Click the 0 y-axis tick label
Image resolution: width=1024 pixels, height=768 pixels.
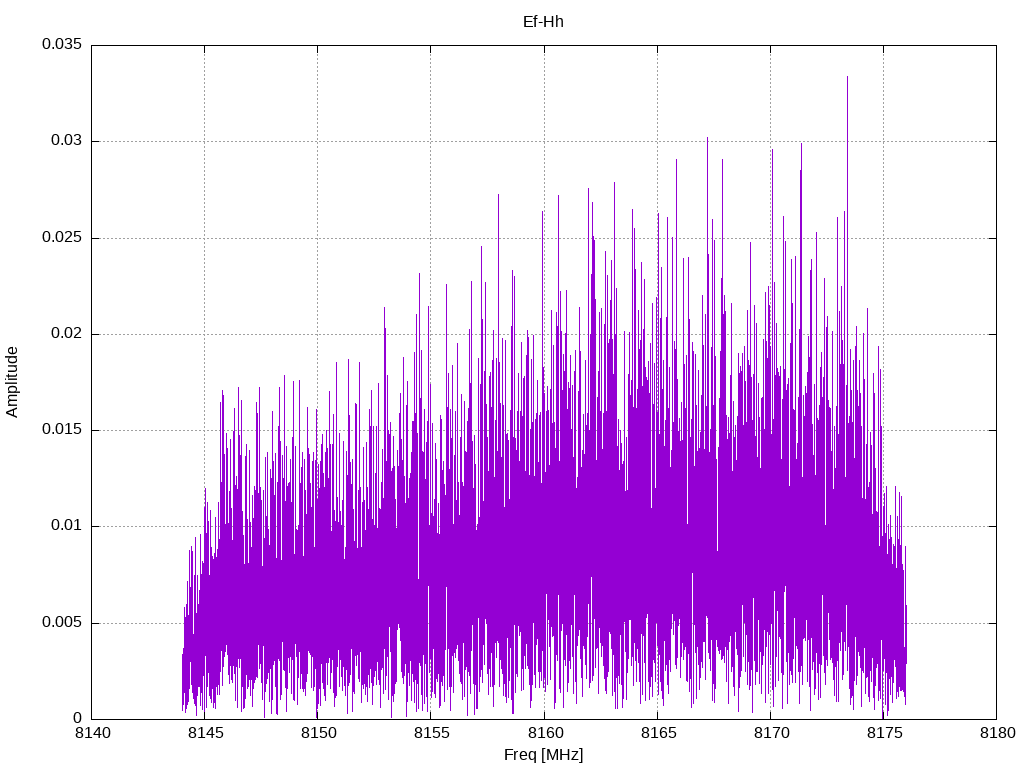pos(78,718)
